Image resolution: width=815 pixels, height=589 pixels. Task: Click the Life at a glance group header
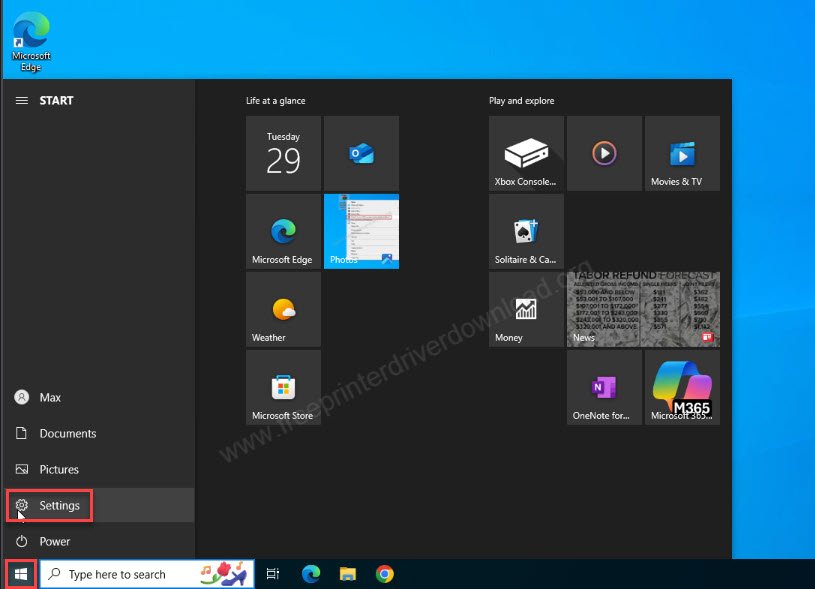275,101
